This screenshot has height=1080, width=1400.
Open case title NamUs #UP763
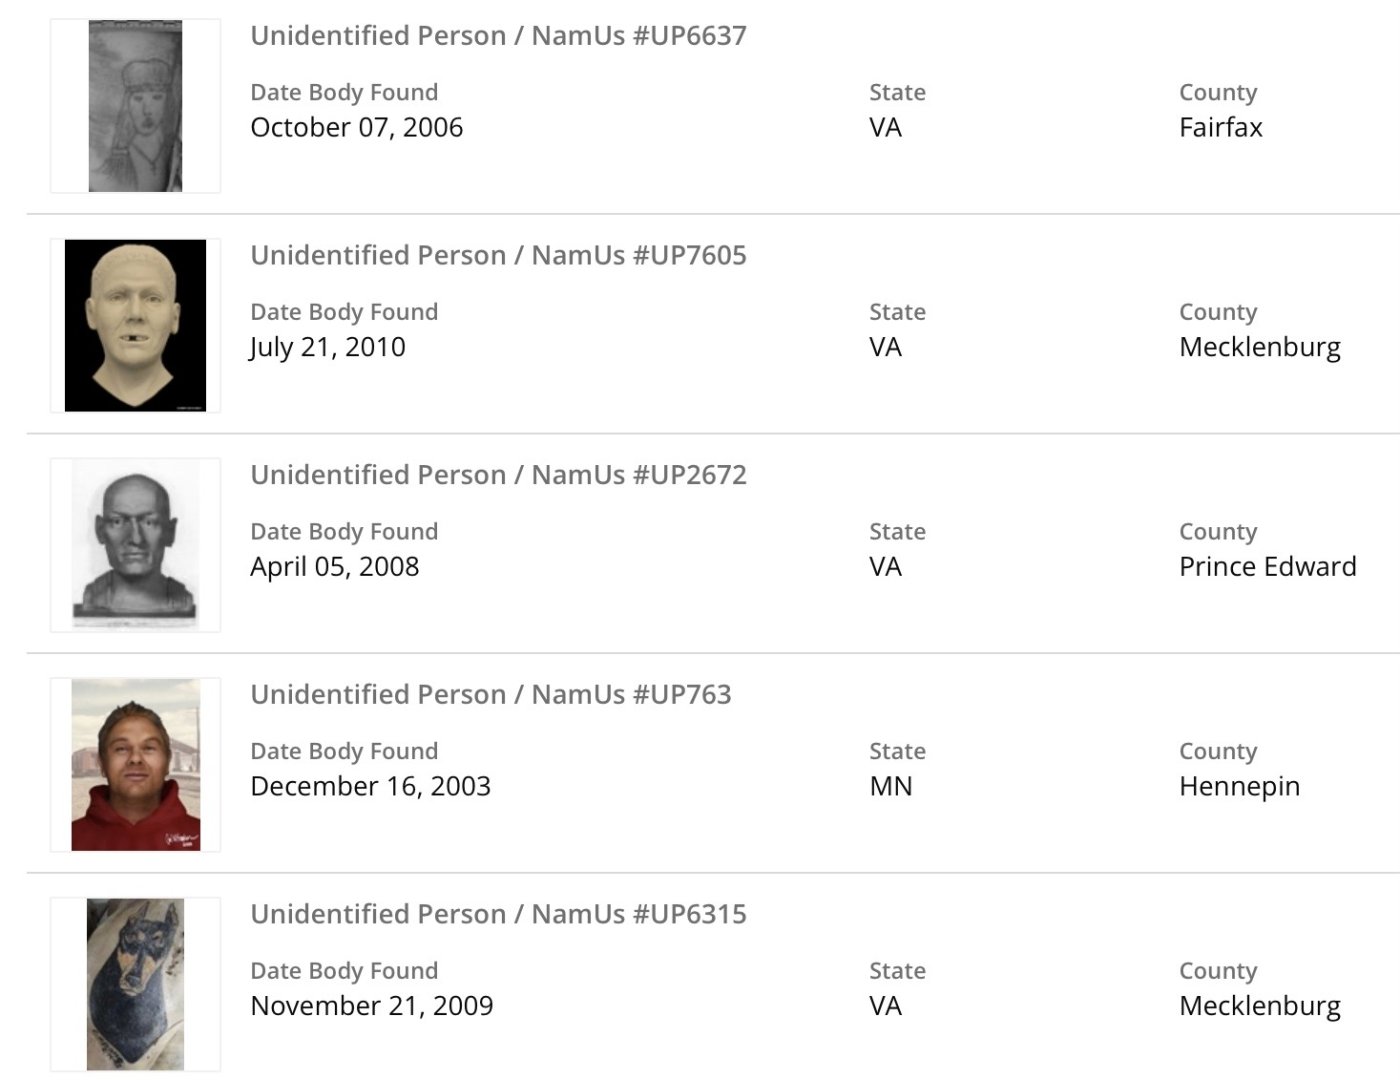[490, 694]
